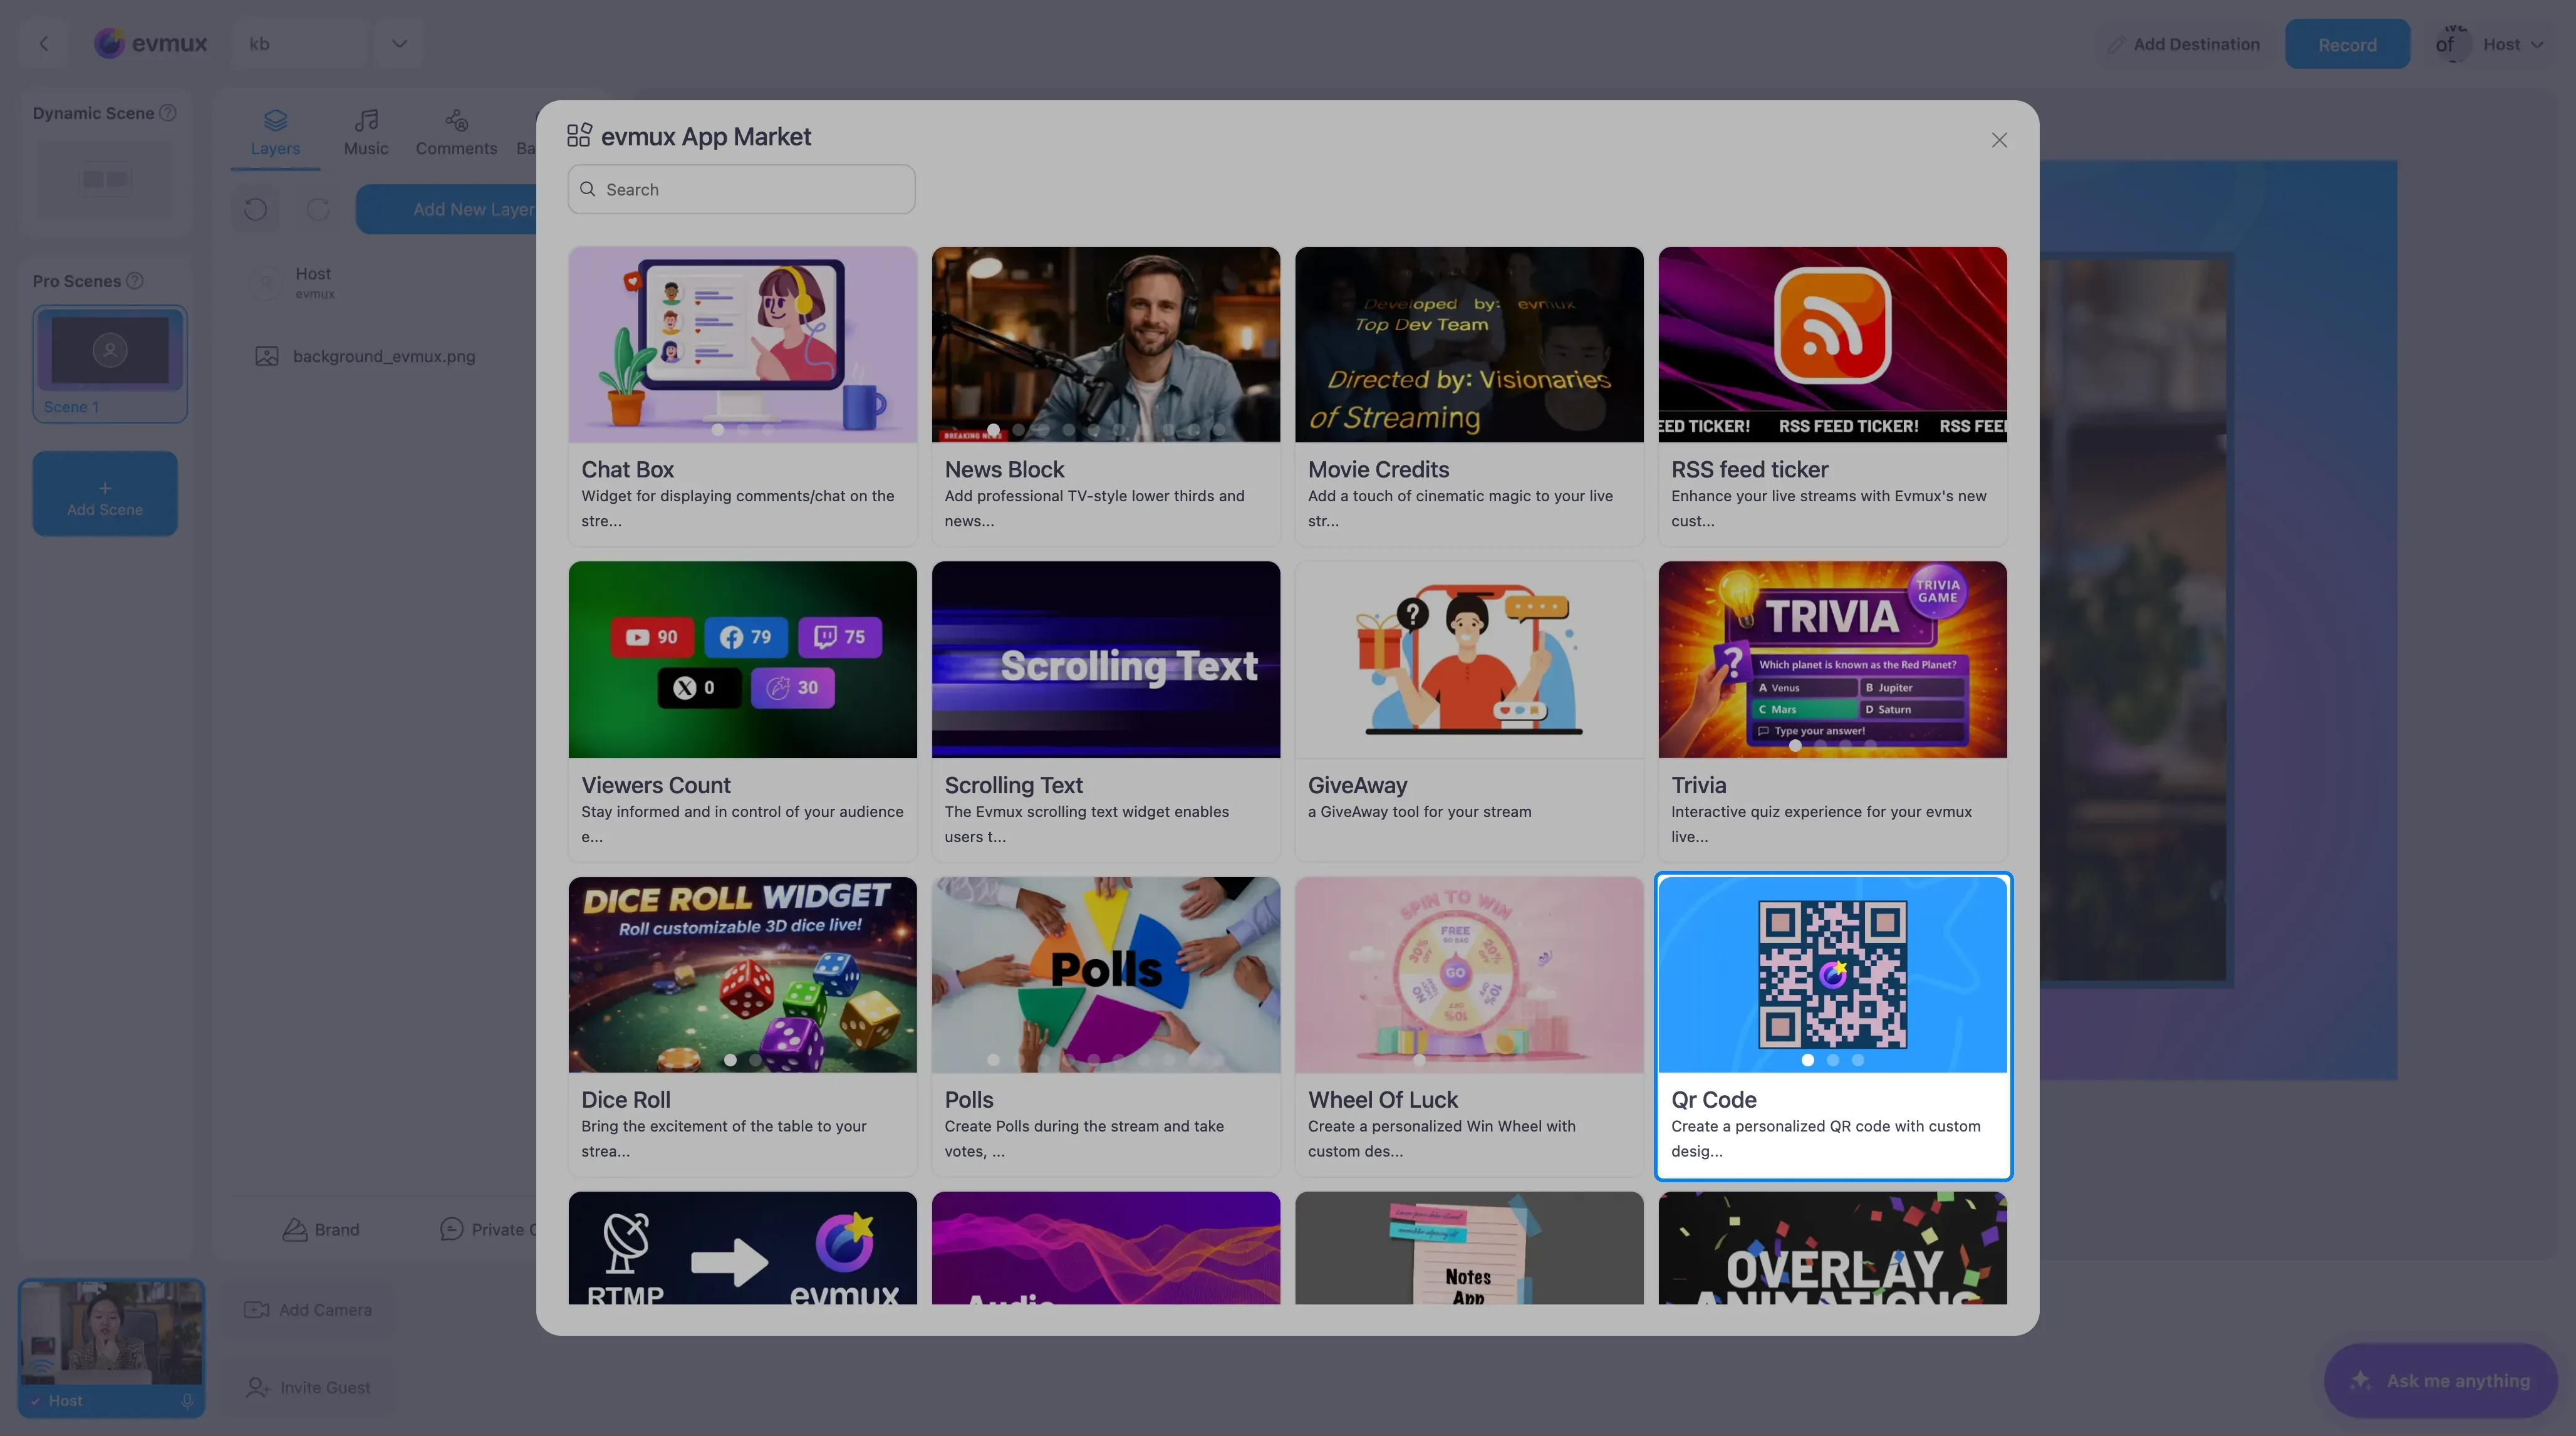Close the evmux App Market dialog

1998,140
